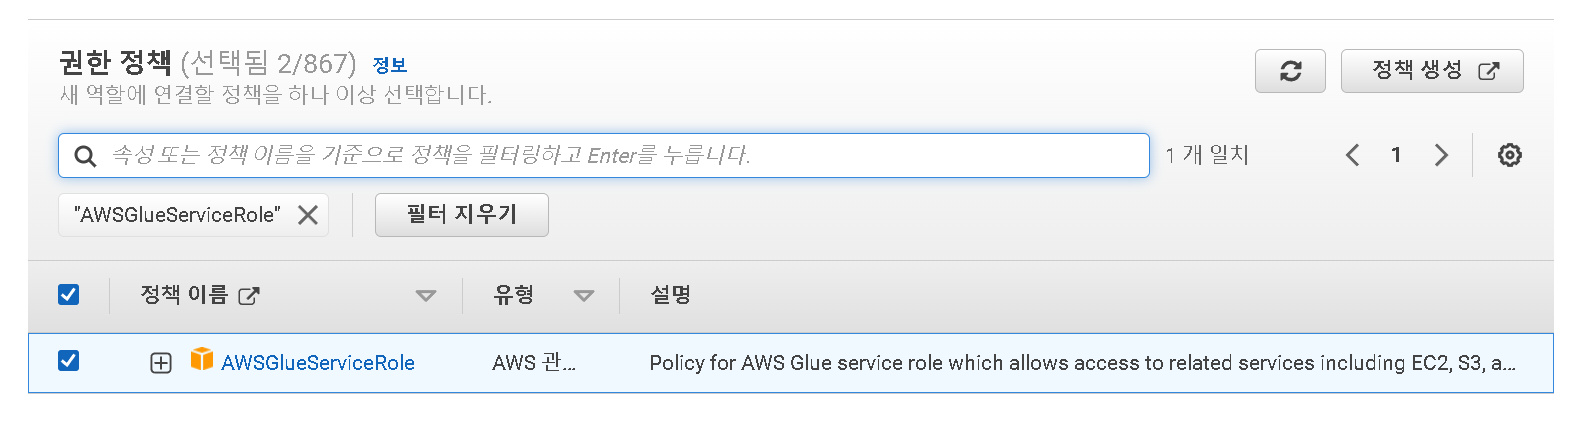Click the 필터 지우기 button
Image resolution: width=1587 pixels, height=421 pixels.
pyautogui.click(x=462, y=215)
